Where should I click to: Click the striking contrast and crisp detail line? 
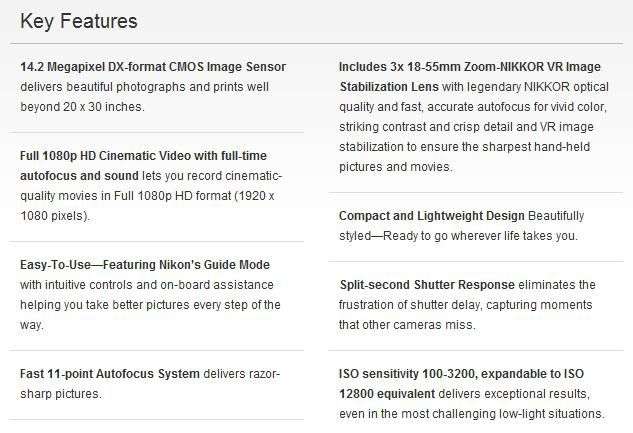coord(466,127)
